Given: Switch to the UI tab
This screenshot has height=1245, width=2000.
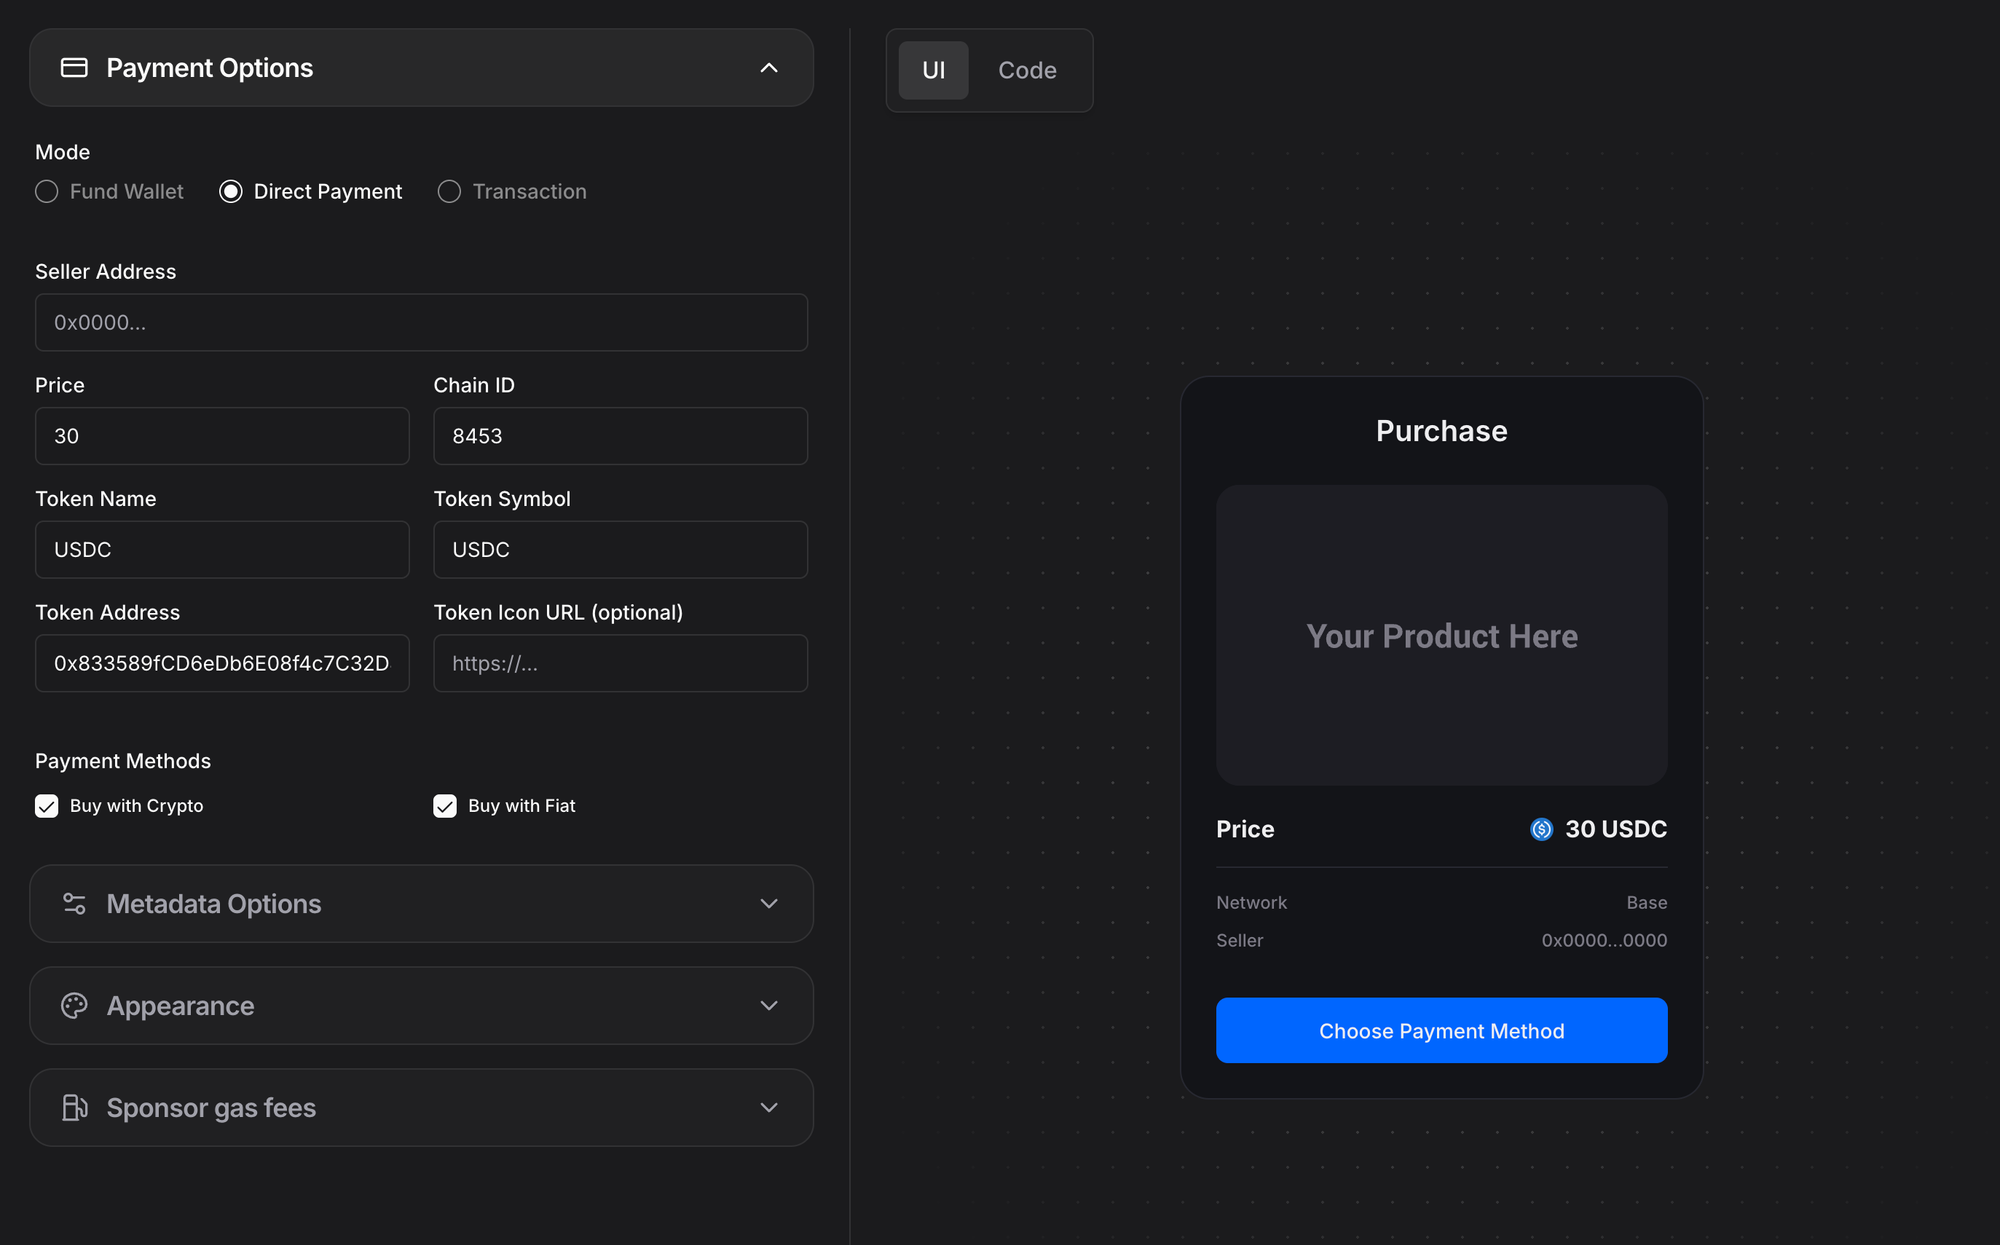Looking at the screenshot, I should (x=933, y=71).
